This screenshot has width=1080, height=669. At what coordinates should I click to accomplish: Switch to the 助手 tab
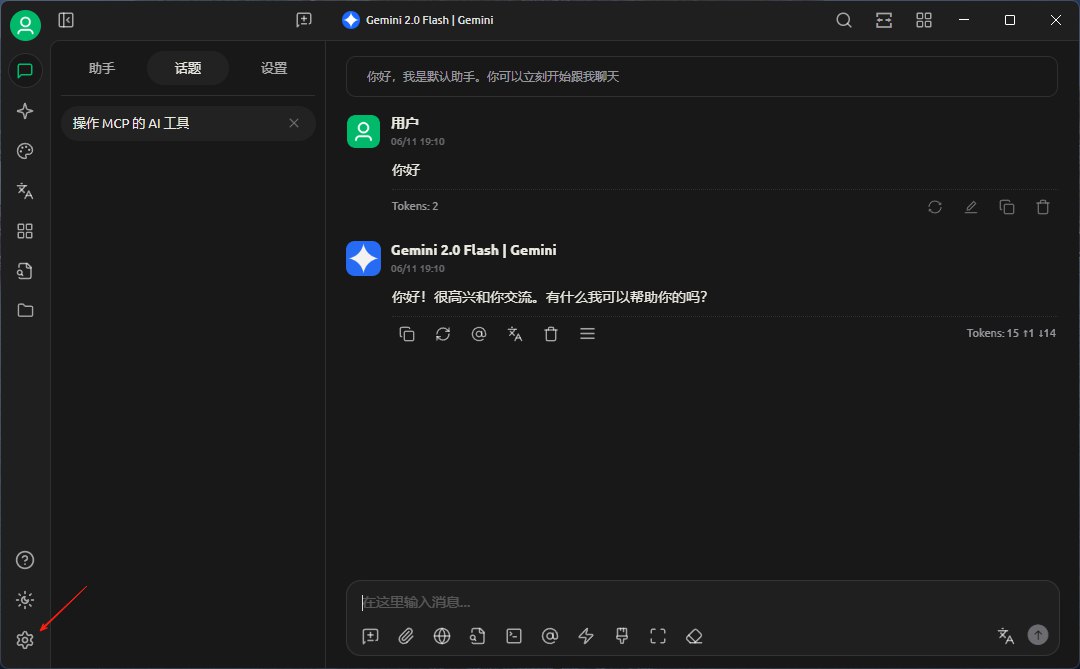point(102,68)
